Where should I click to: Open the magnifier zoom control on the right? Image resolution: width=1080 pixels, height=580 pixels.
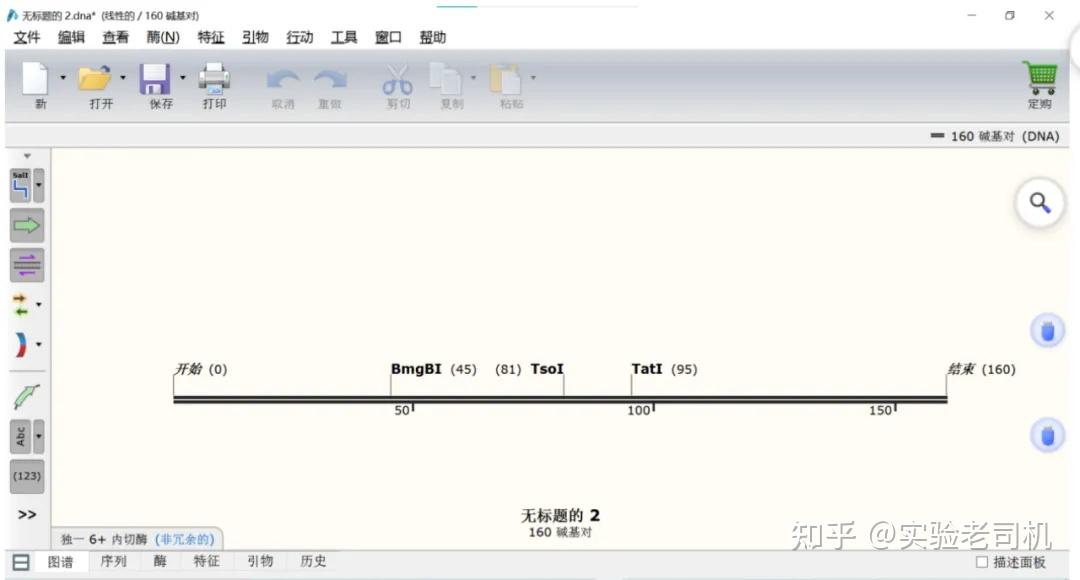1040,202
